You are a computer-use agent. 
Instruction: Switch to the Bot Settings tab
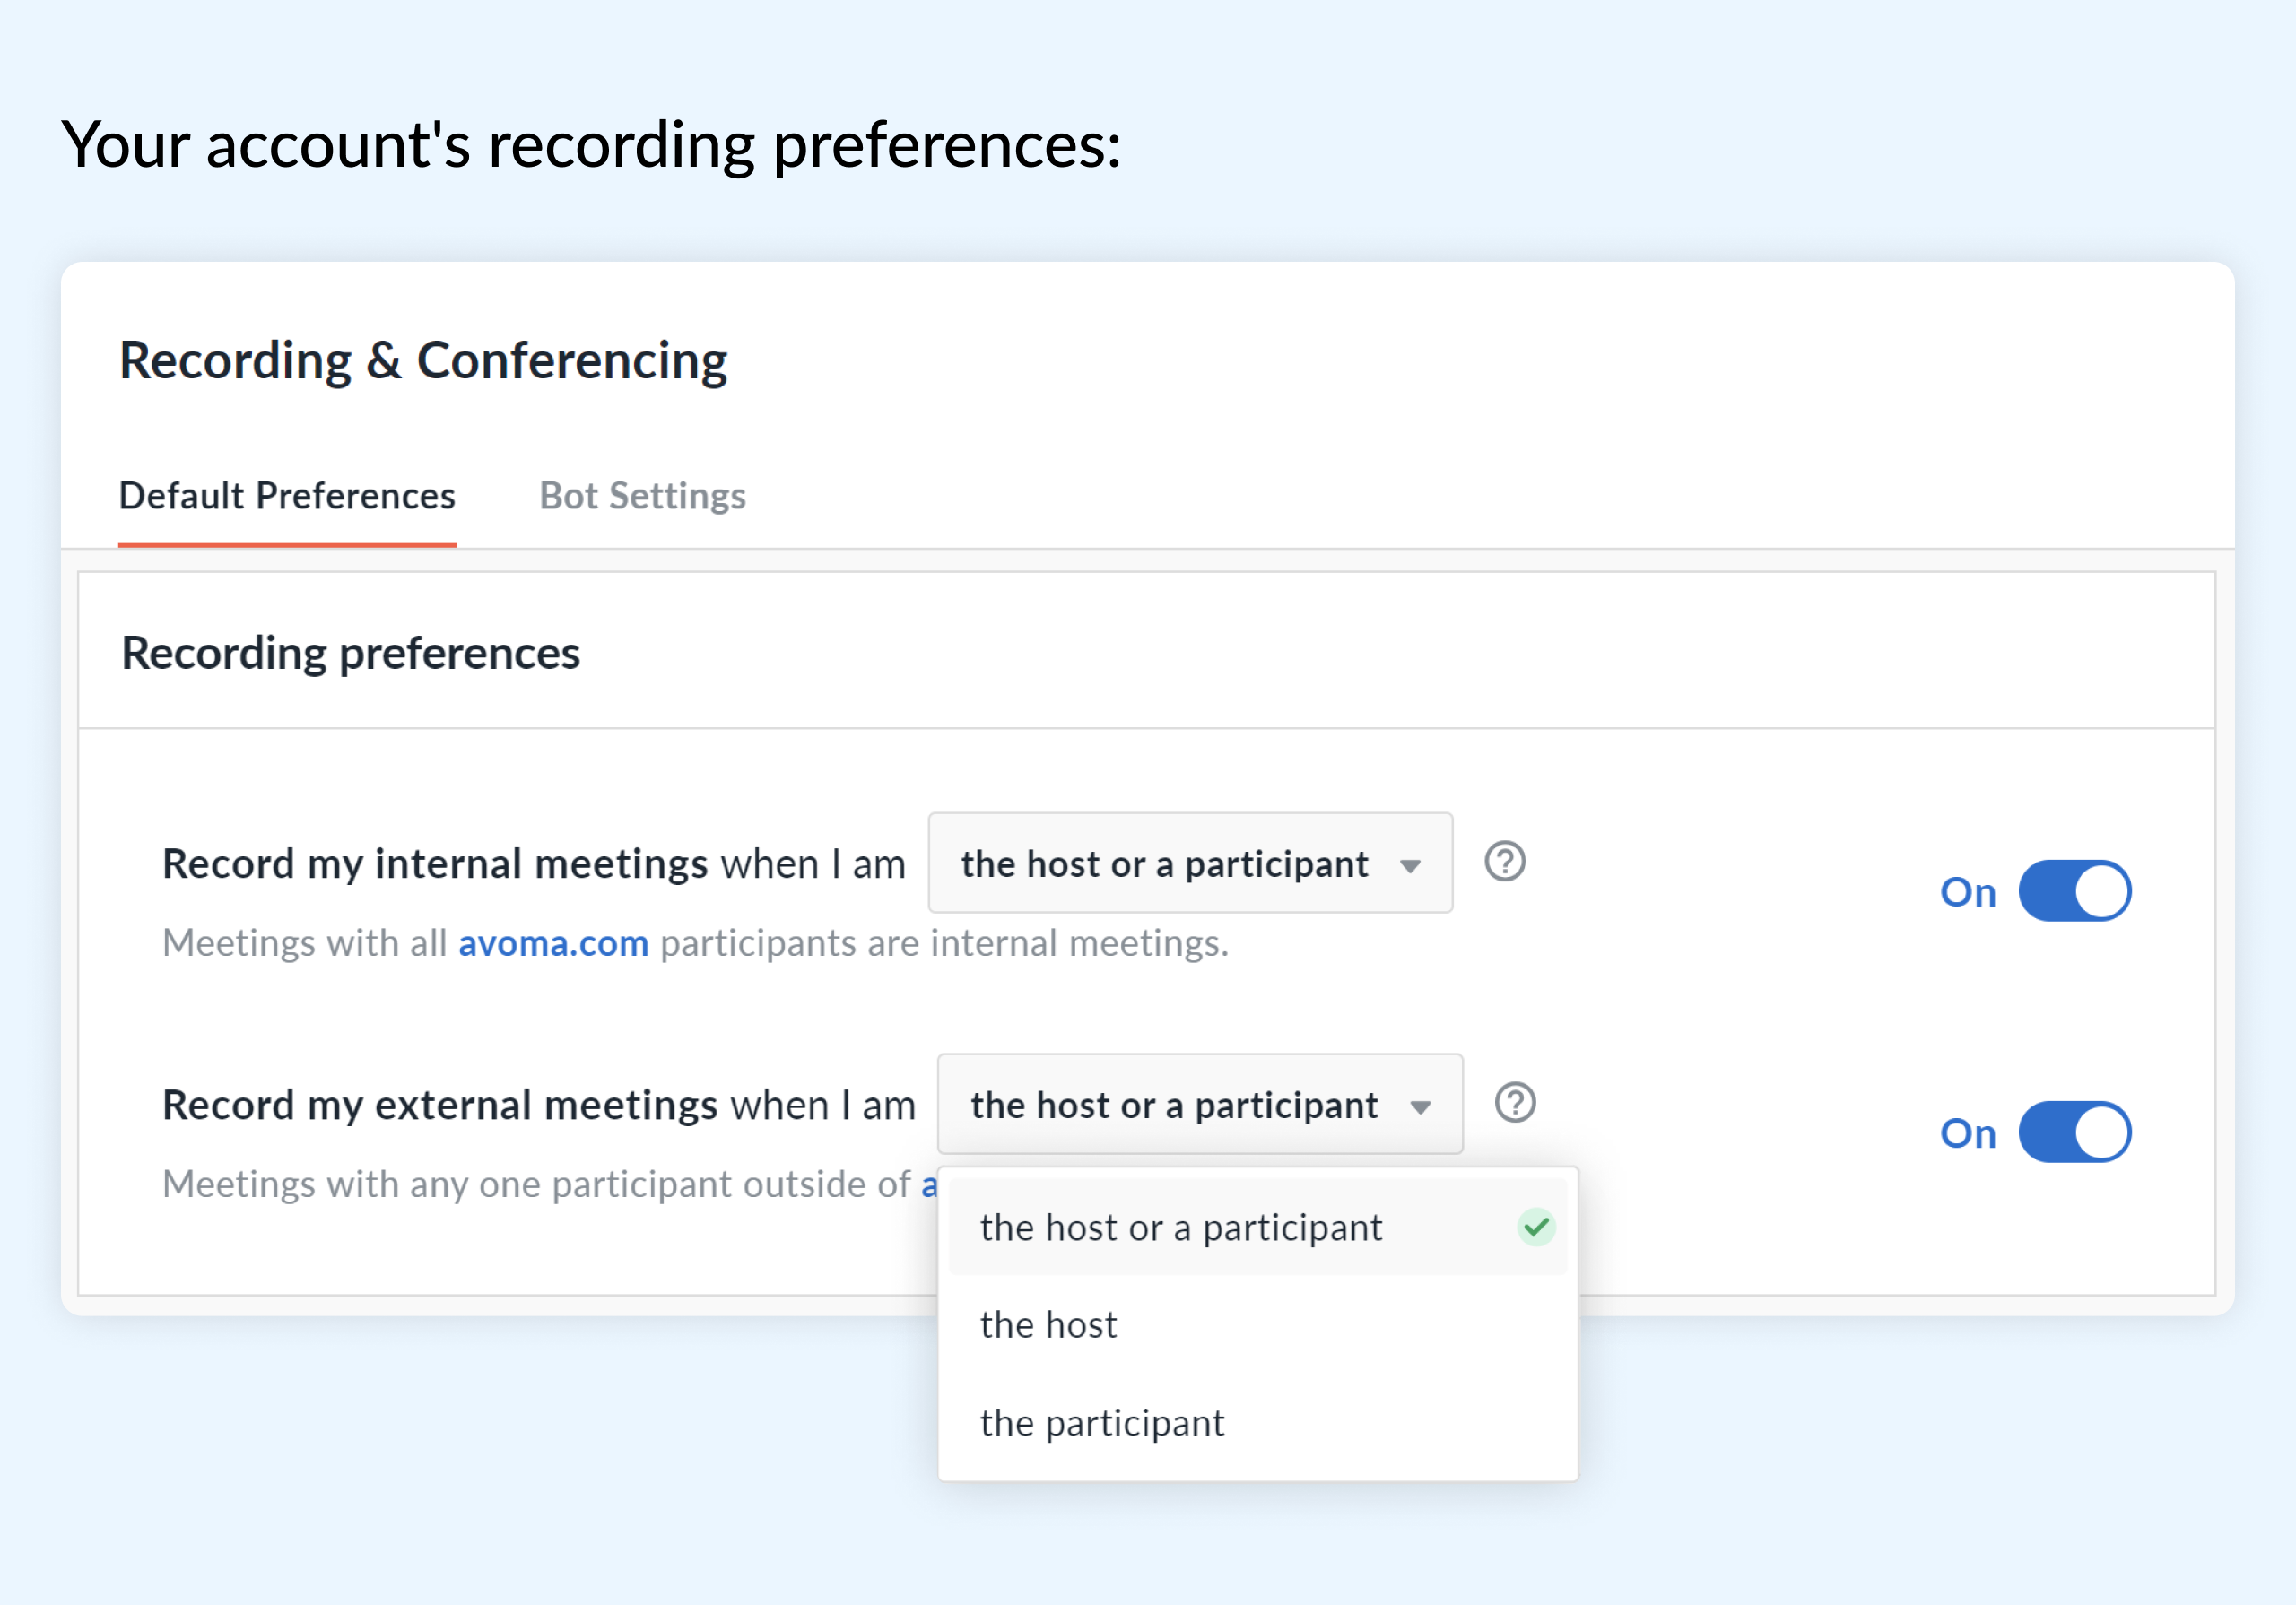click(642, 496)
